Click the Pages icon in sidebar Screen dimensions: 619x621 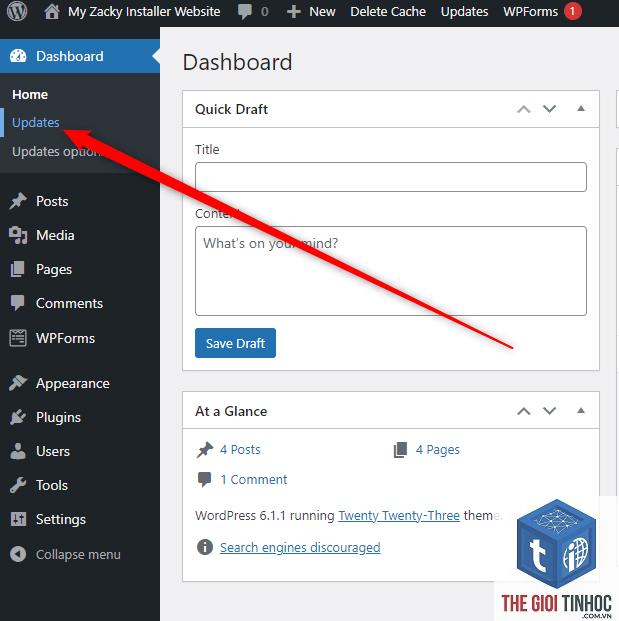click(17, 269)
